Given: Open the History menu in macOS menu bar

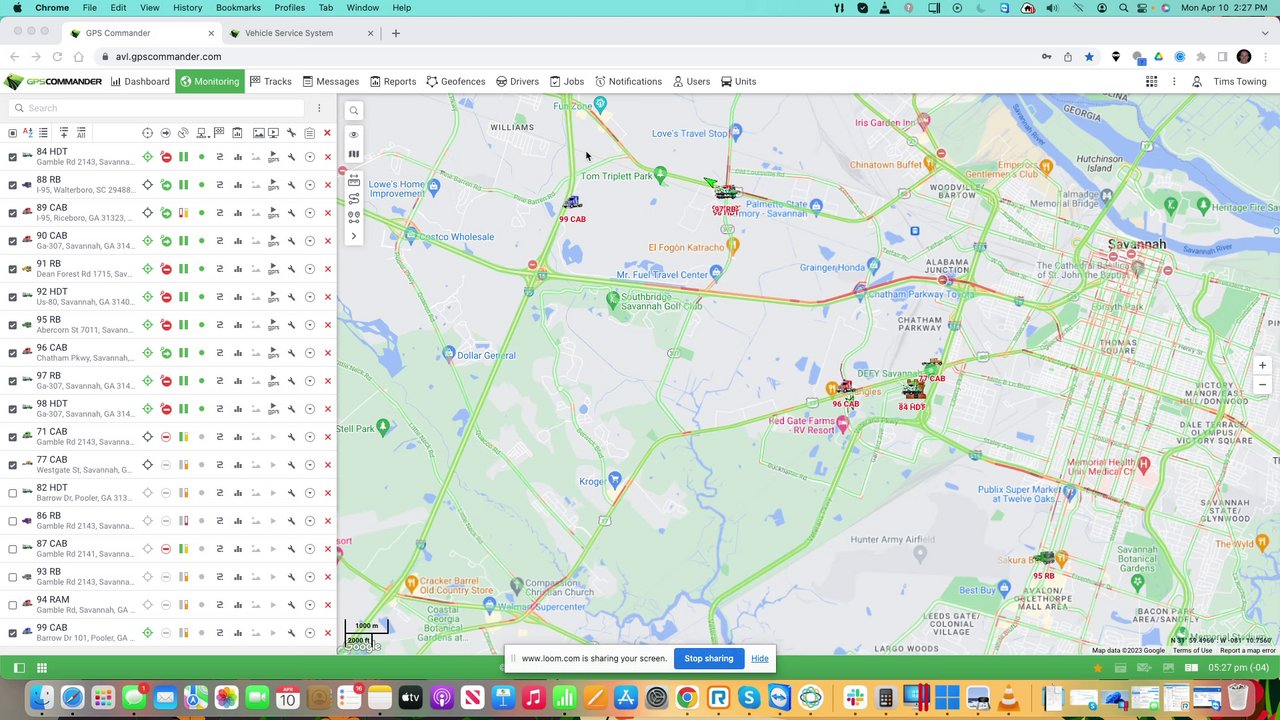Looking at the screenshot, I should point(187,8).
